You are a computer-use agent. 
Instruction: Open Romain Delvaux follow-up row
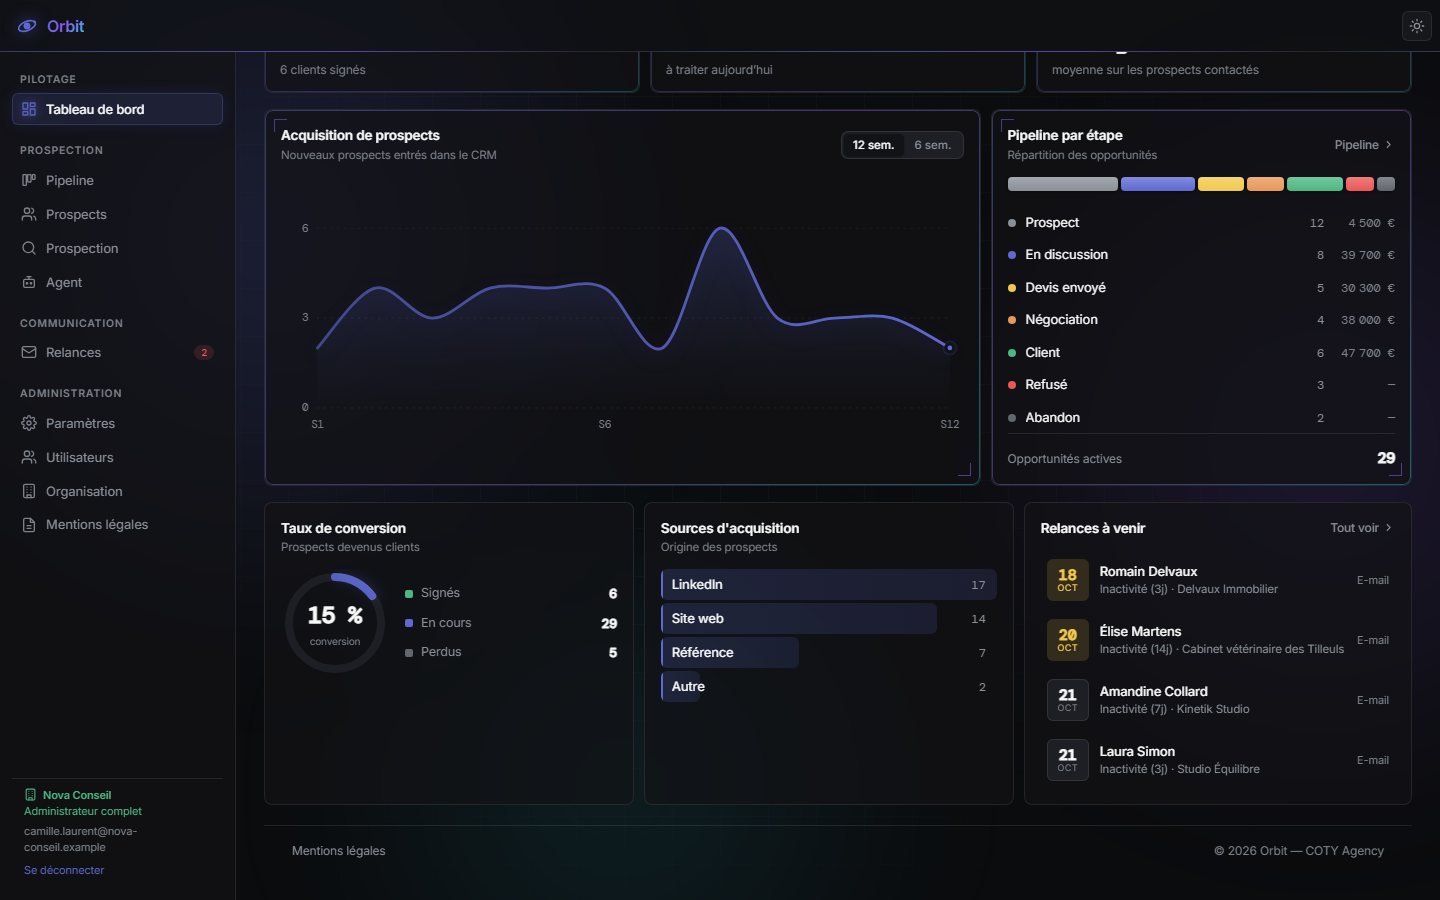1218,580
